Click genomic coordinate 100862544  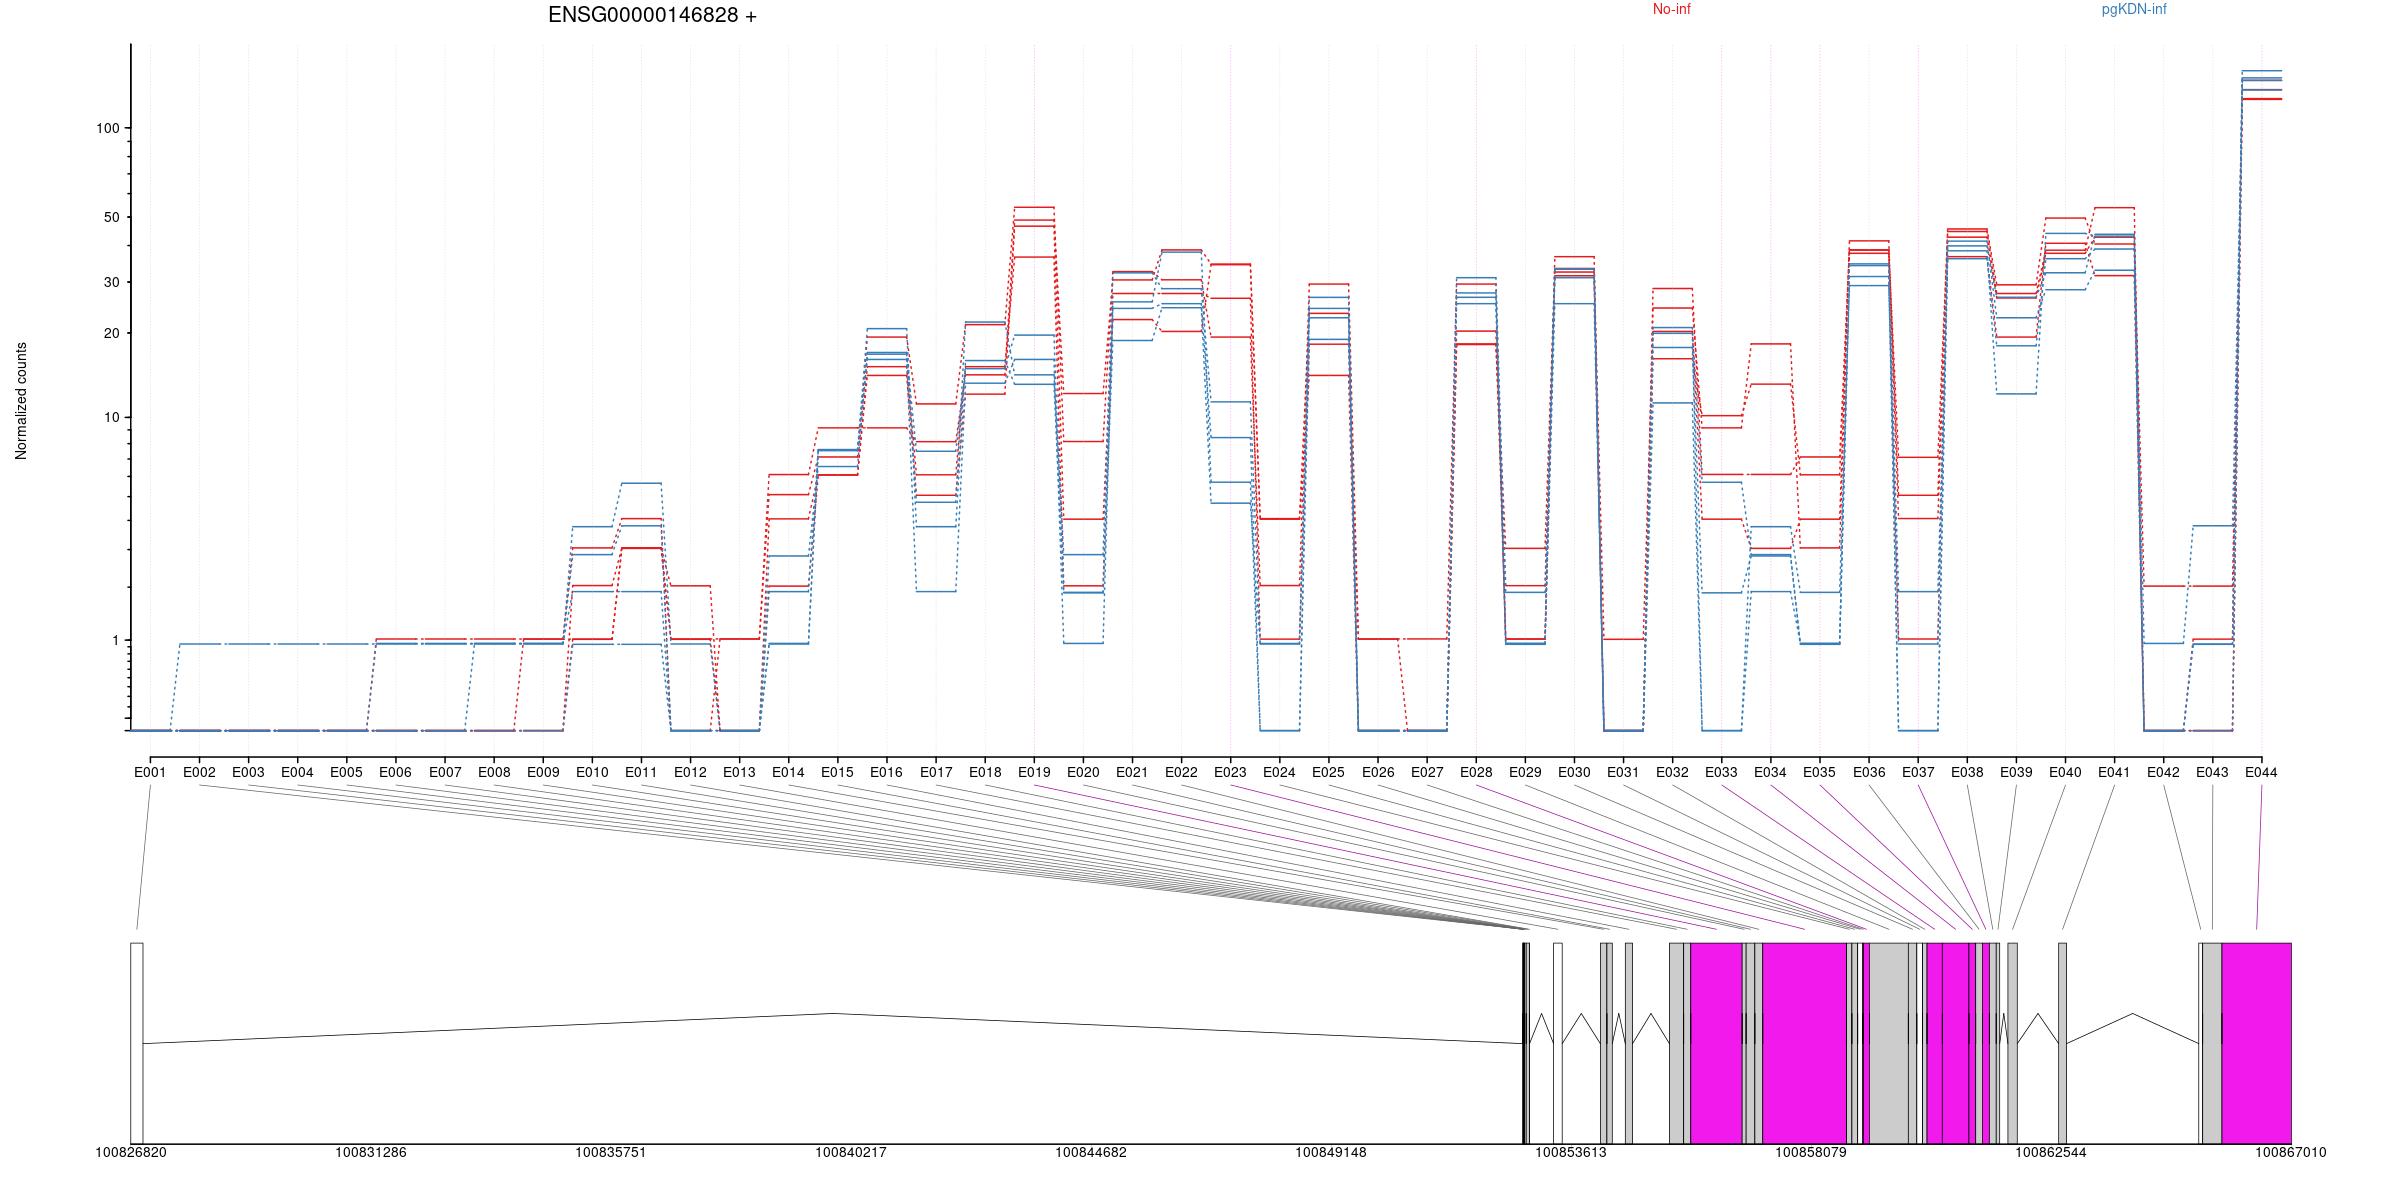point(2051,1152)
